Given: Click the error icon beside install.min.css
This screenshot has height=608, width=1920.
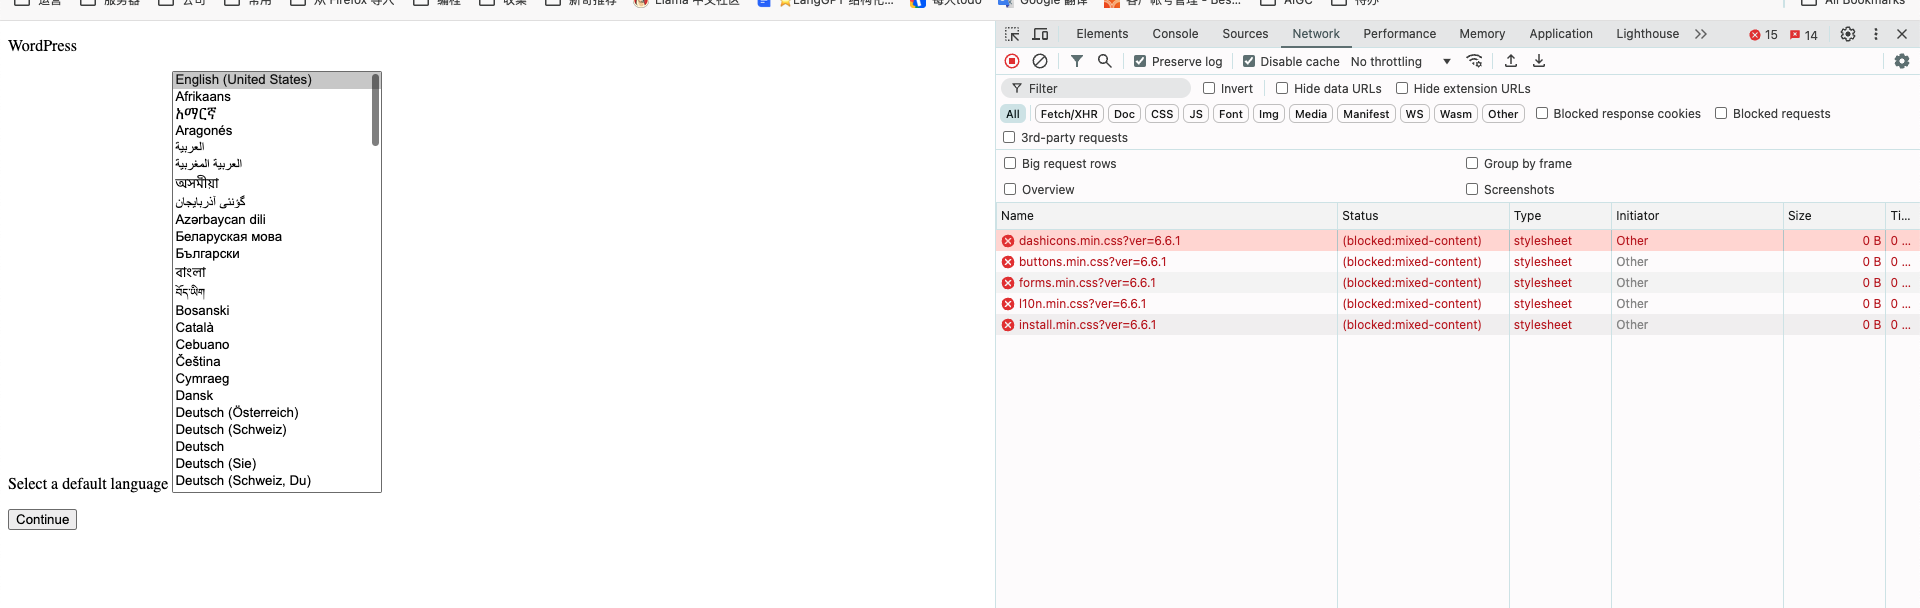Looking at the screenshot, I should [1008, 325].
